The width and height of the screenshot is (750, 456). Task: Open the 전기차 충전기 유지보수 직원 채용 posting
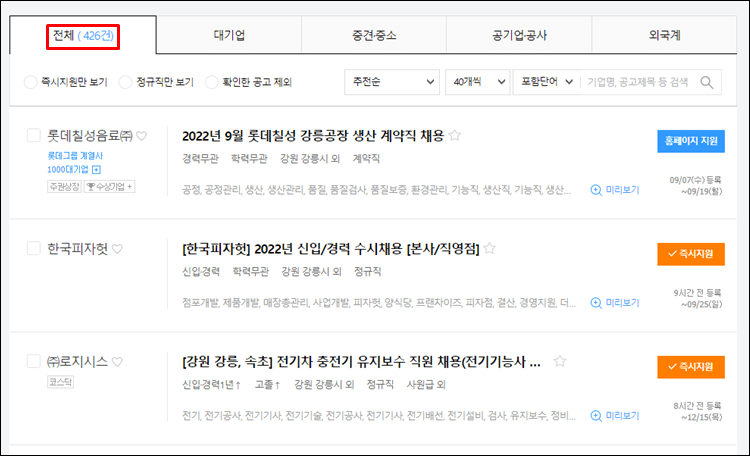click(362, 362)
